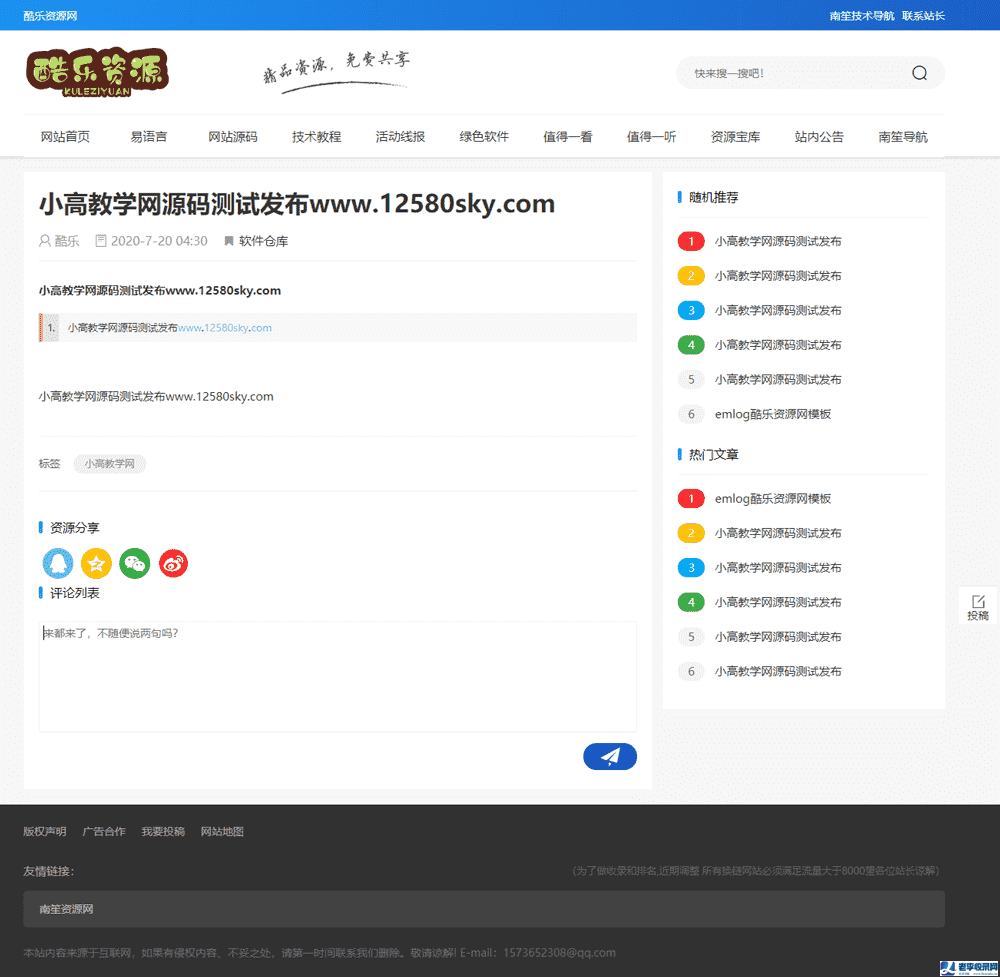1000x977 pixels.
Task: Share the article to Weibo
Action: (x=172, y=563)
